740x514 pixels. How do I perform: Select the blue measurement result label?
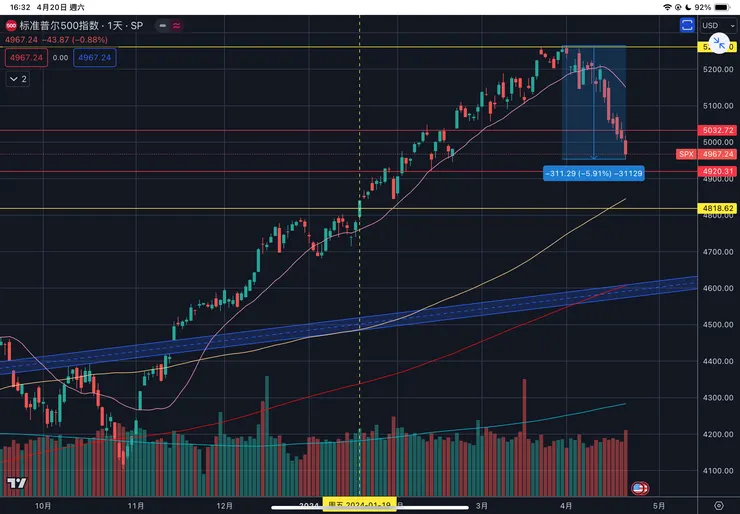594,173
